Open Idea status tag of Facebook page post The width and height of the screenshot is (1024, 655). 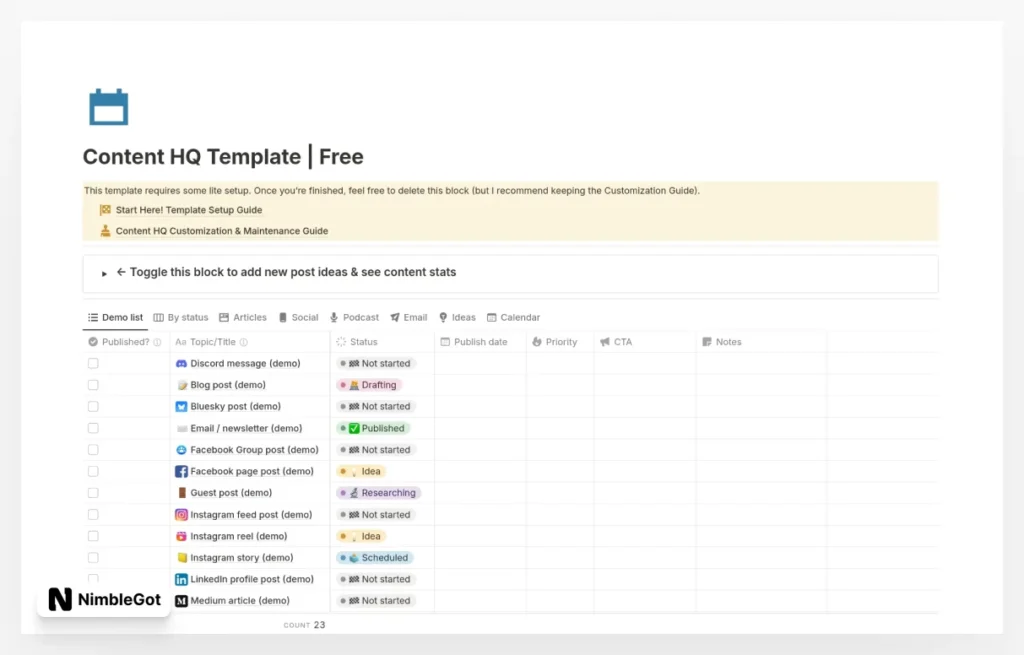point(361,471)
